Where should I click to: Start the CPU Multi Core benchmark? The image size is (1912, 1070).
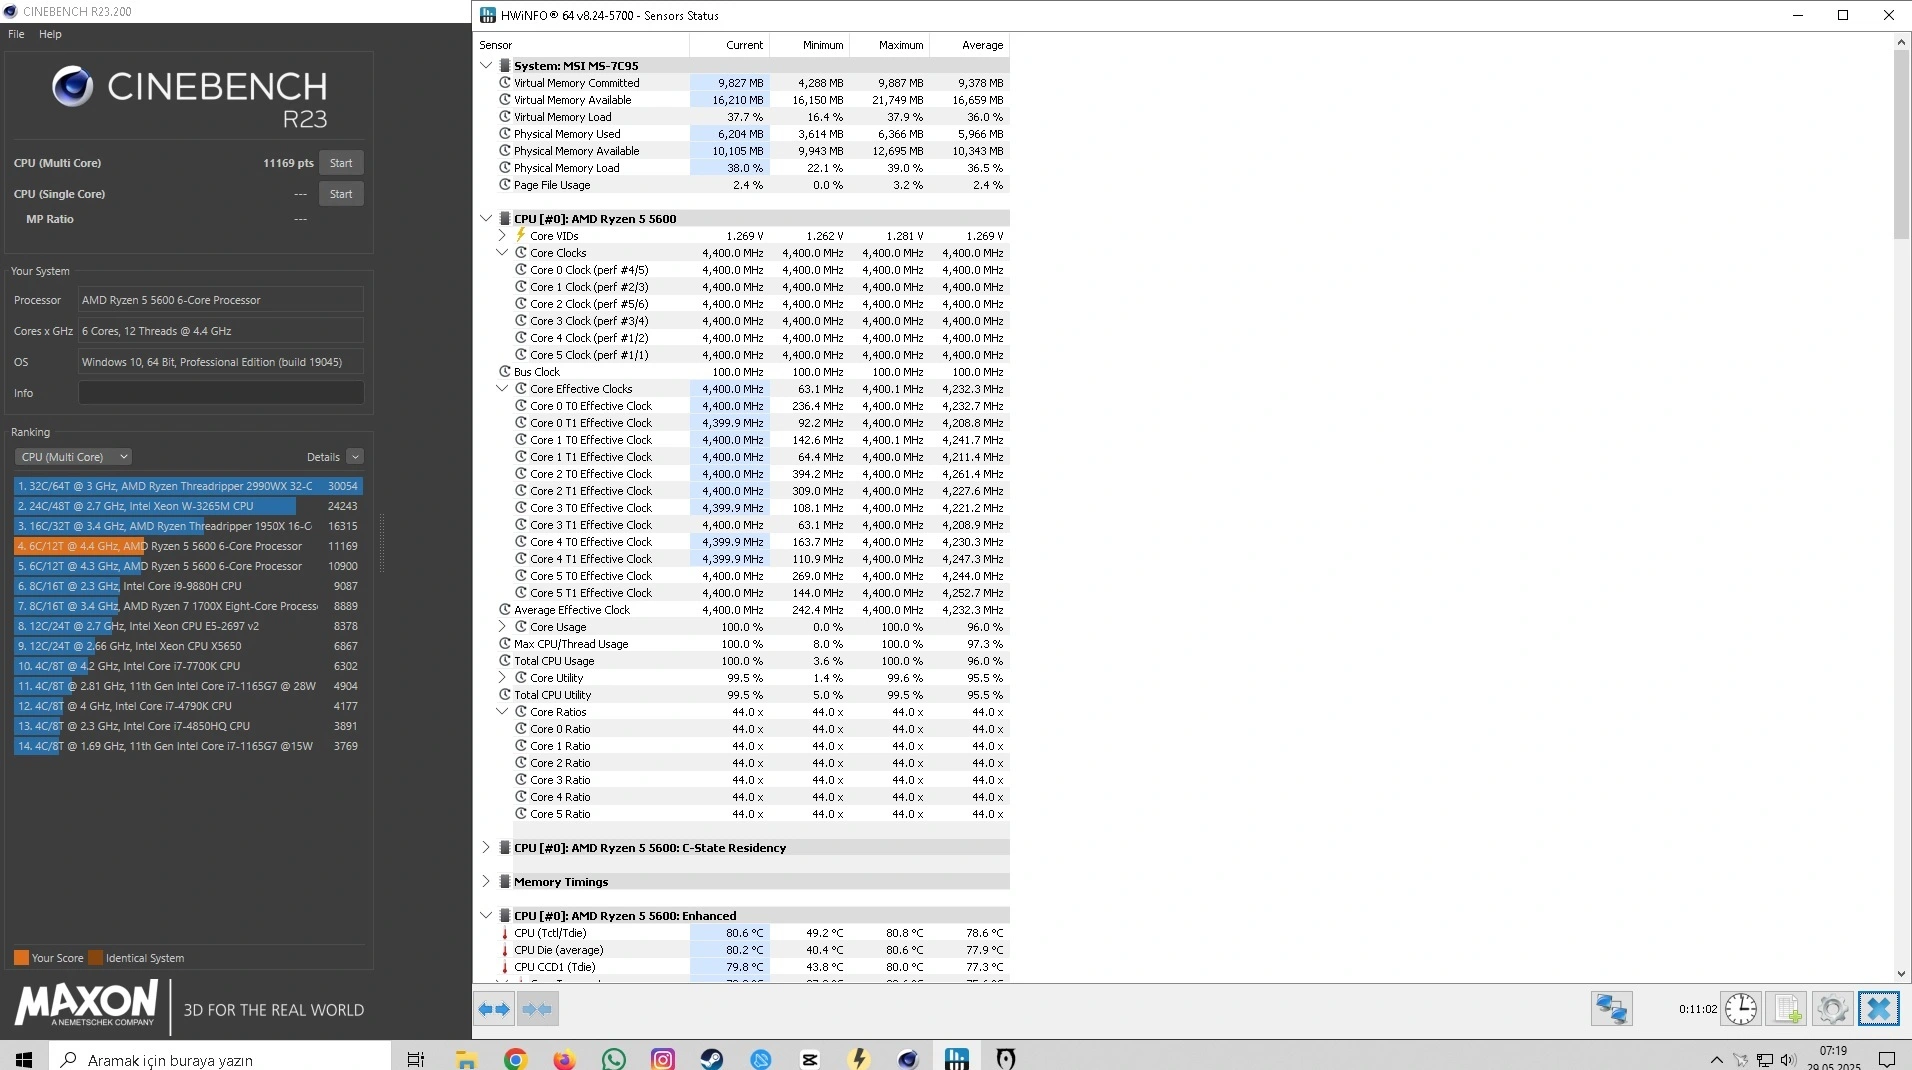click(x=341, y=163)
